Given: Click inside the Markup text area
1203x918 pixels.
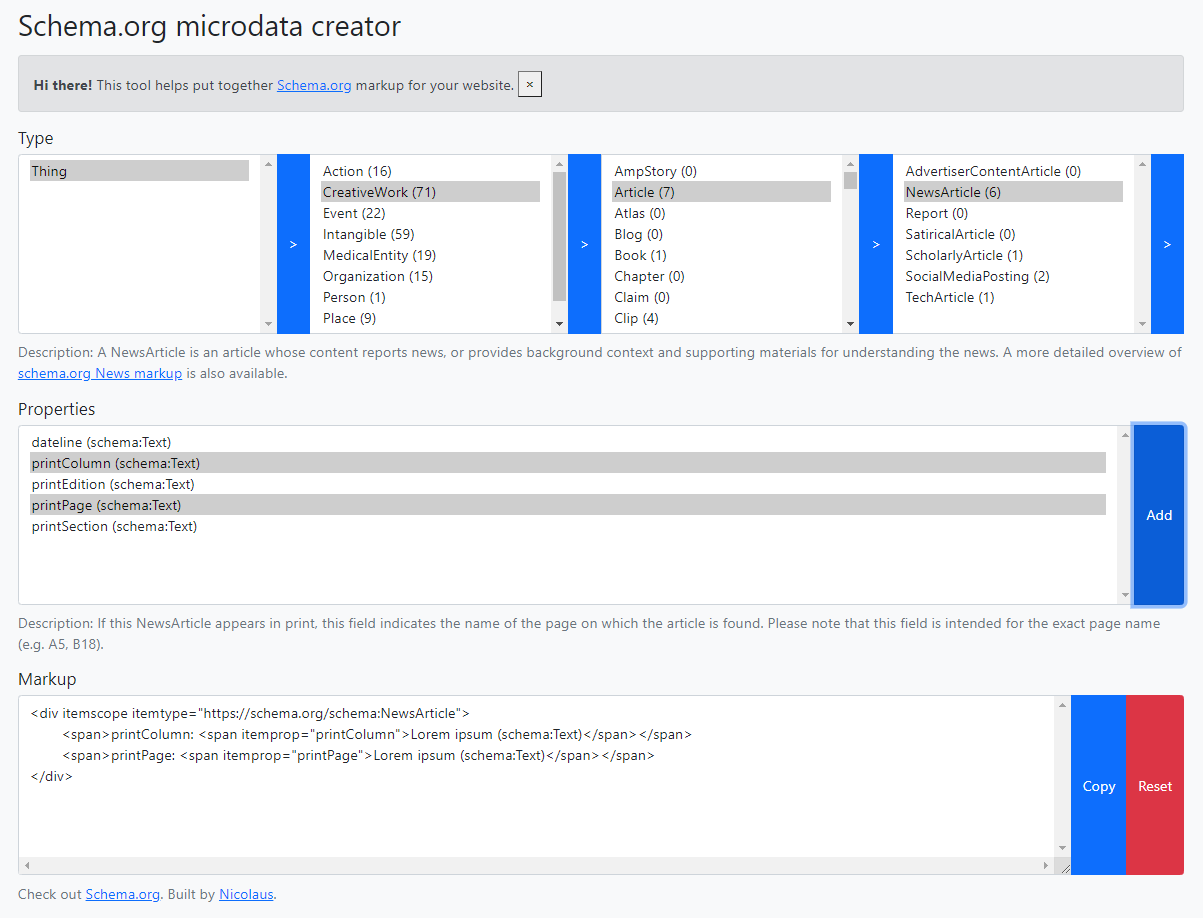Looking at the screenshot, I should point(537,776).
